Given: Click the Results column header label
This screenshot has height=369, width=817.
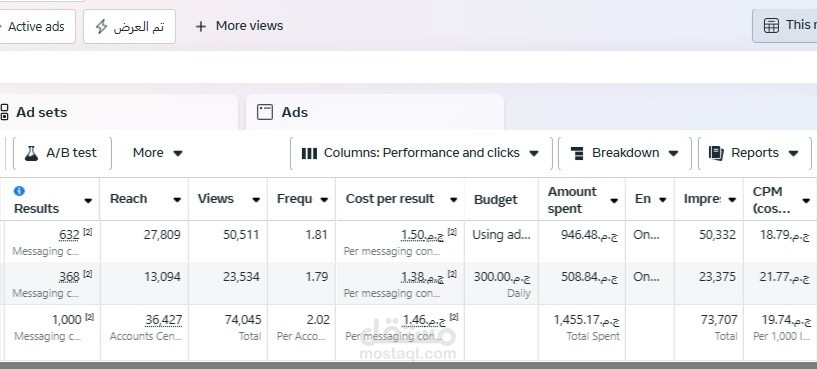Looking at the screenshot, I should pos(36,209).
